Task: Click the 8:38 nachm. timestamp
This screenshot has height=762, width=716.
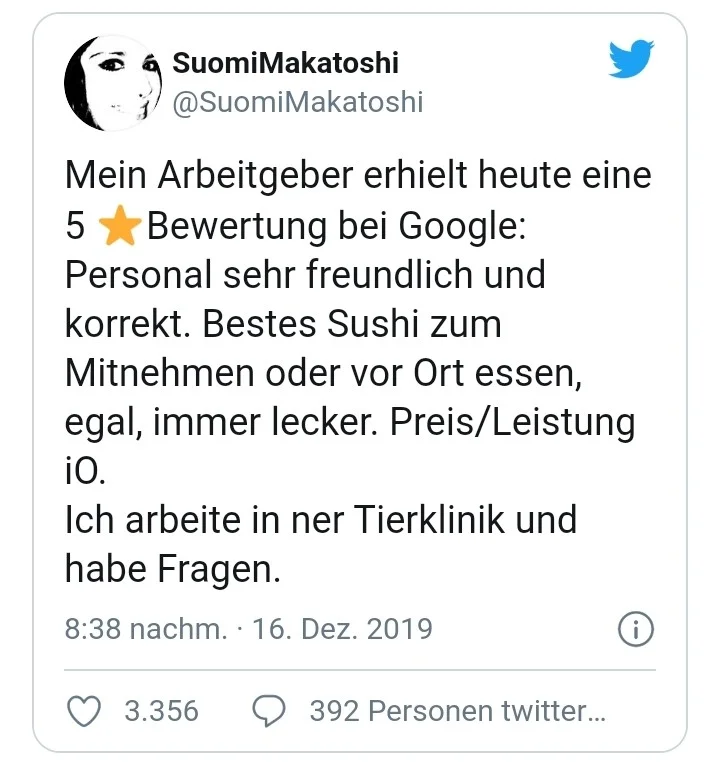Action: (146, 629)
